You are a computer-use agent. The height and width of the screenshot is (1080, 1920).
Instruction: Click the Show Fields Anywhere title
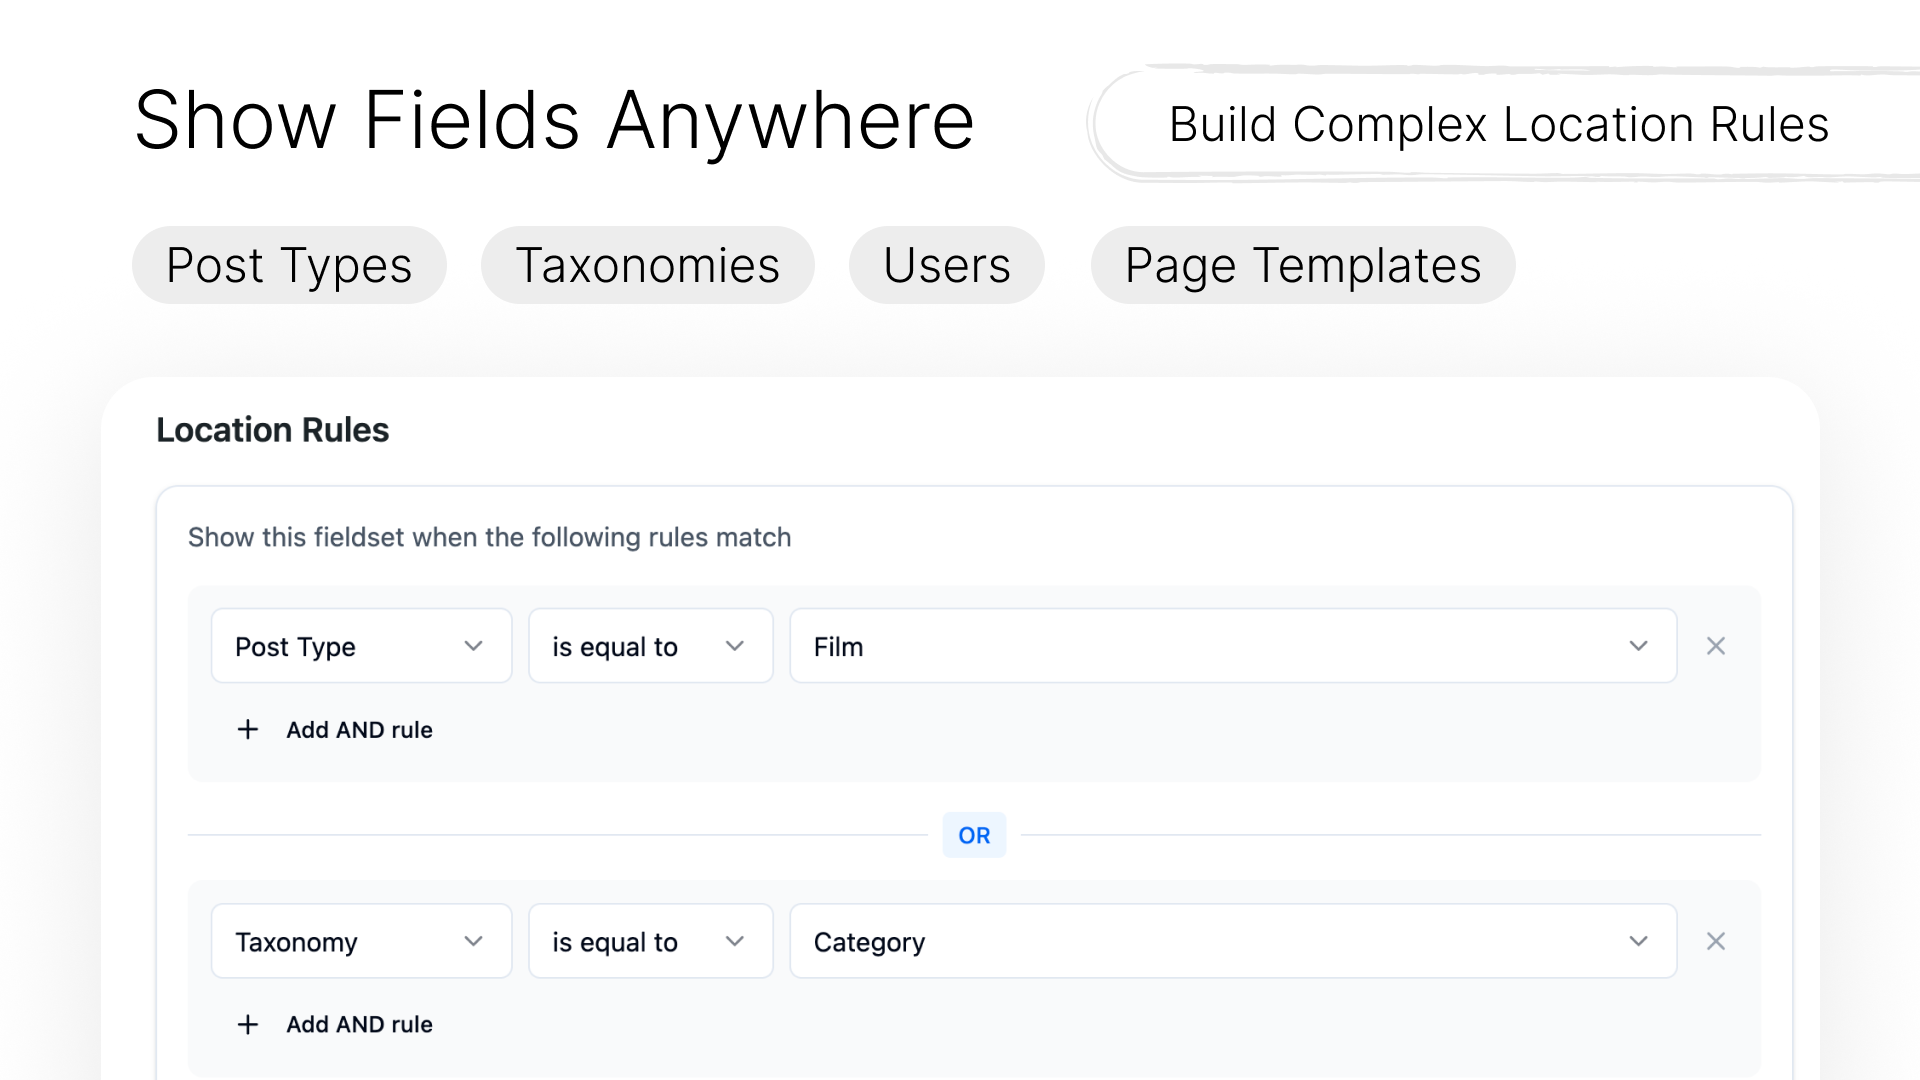555,118
